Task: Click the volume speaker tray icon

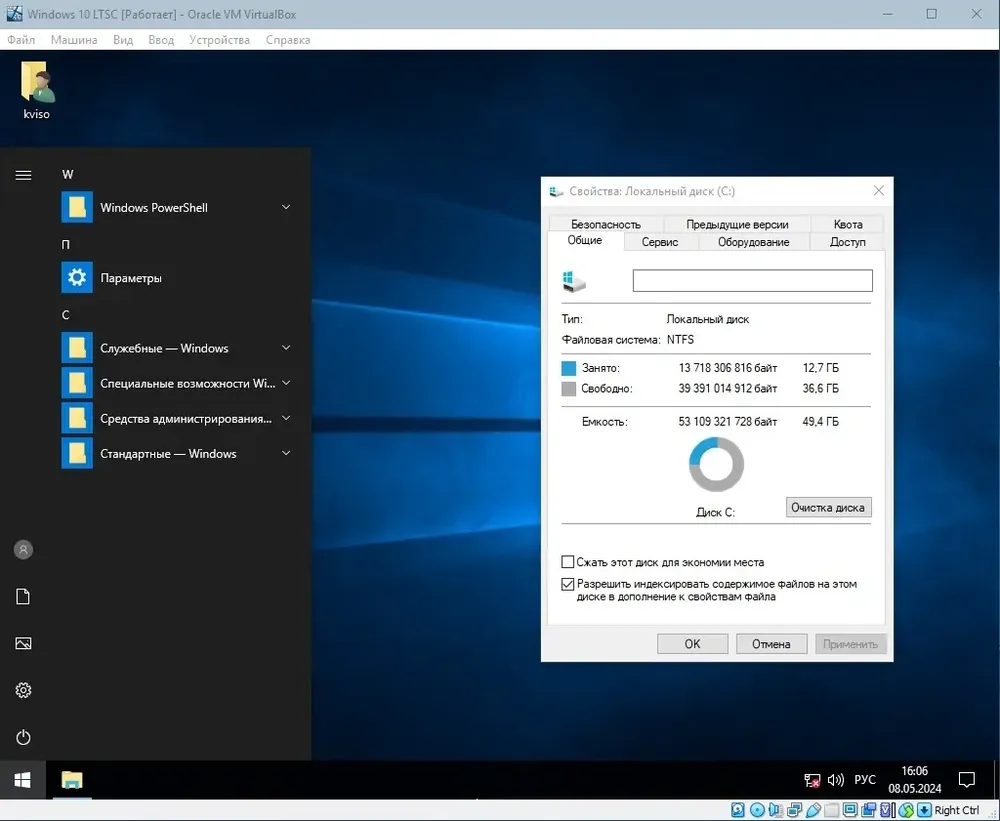Action: 835,780
